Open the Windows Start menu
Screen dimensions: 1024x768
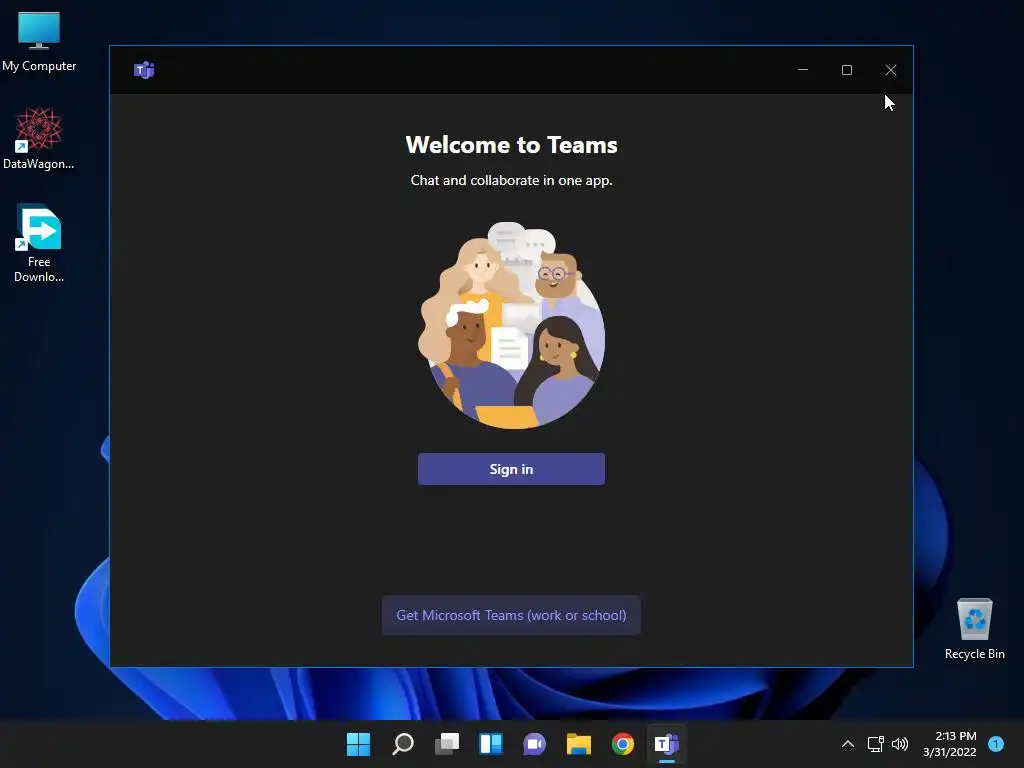pos(358,744)
